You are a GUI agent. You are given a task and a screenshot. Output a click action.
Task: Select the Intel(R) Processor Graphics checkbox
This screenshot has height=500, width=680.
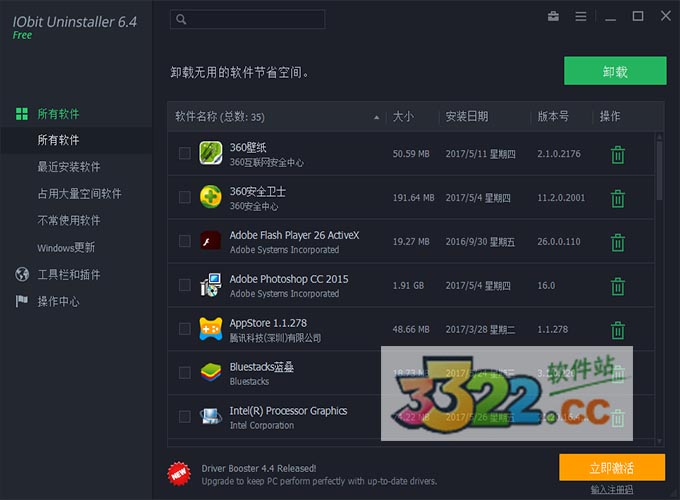click(185, 416)
